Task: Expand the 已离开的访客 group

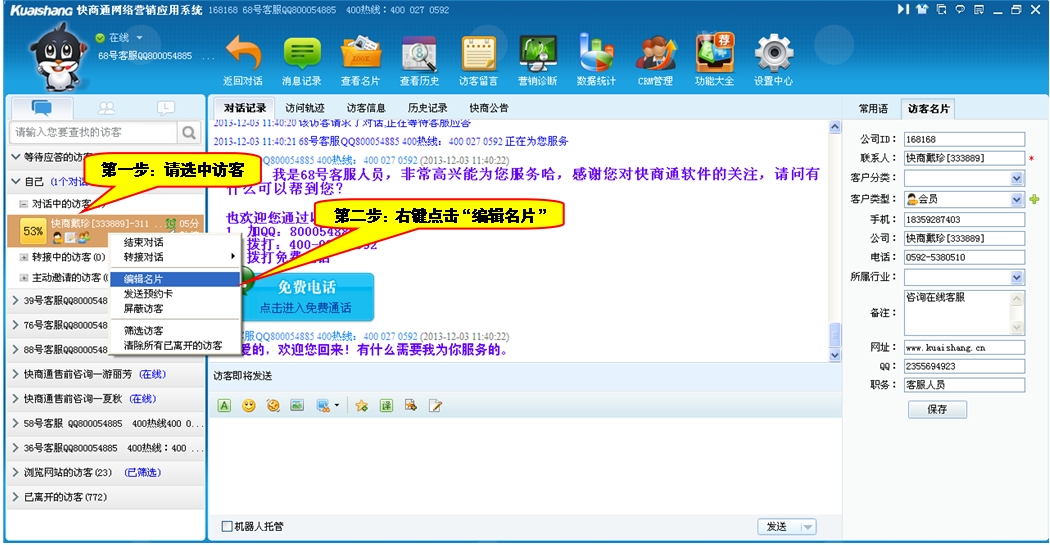Action: pyautogui.click(x=16, y=497)
